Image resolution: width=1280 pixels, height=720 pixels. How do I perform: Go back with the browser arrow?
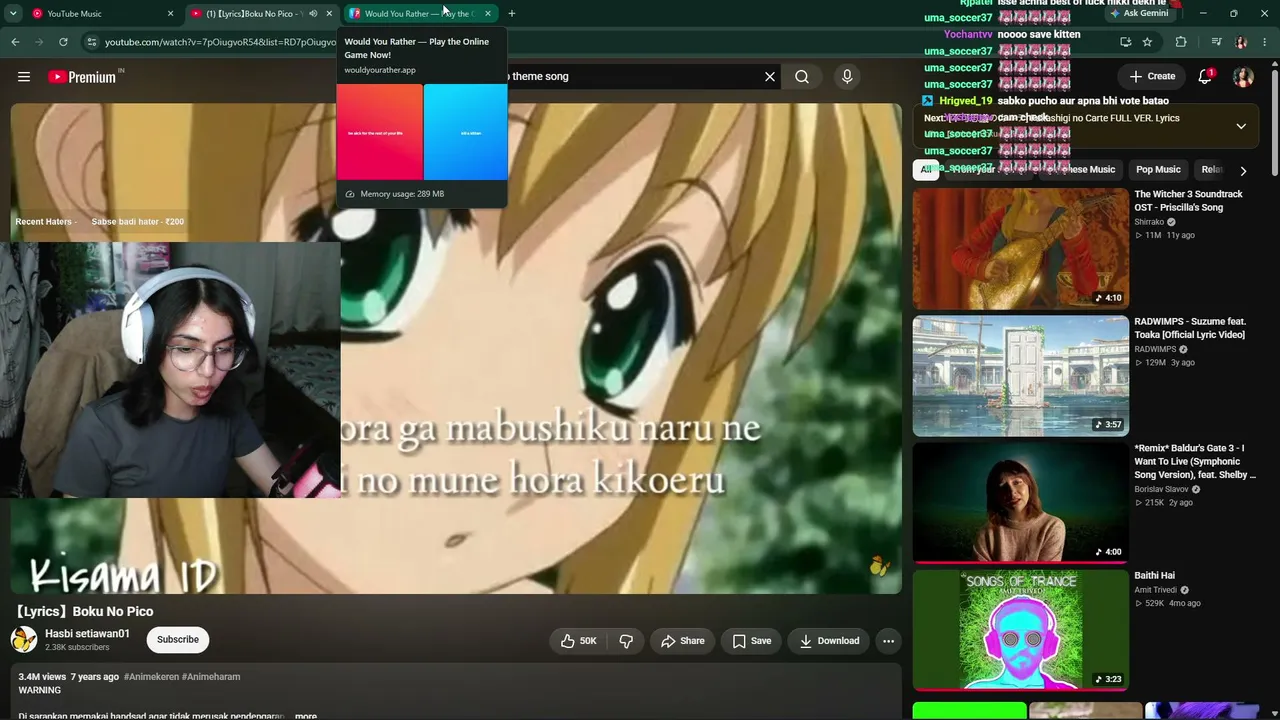point(15,42)
